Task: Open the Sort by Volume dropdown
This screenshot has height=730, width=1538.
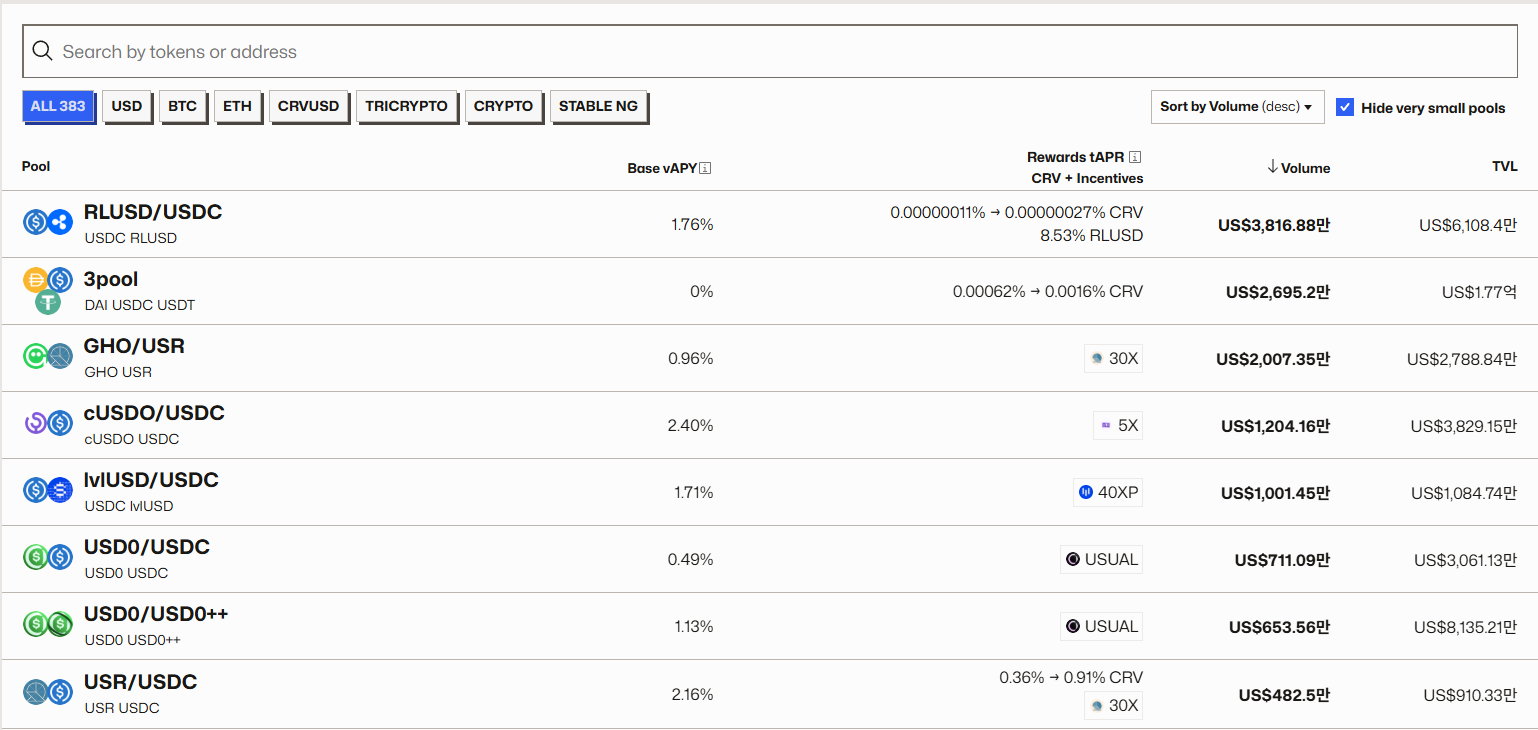Action: click(1237, 107)
